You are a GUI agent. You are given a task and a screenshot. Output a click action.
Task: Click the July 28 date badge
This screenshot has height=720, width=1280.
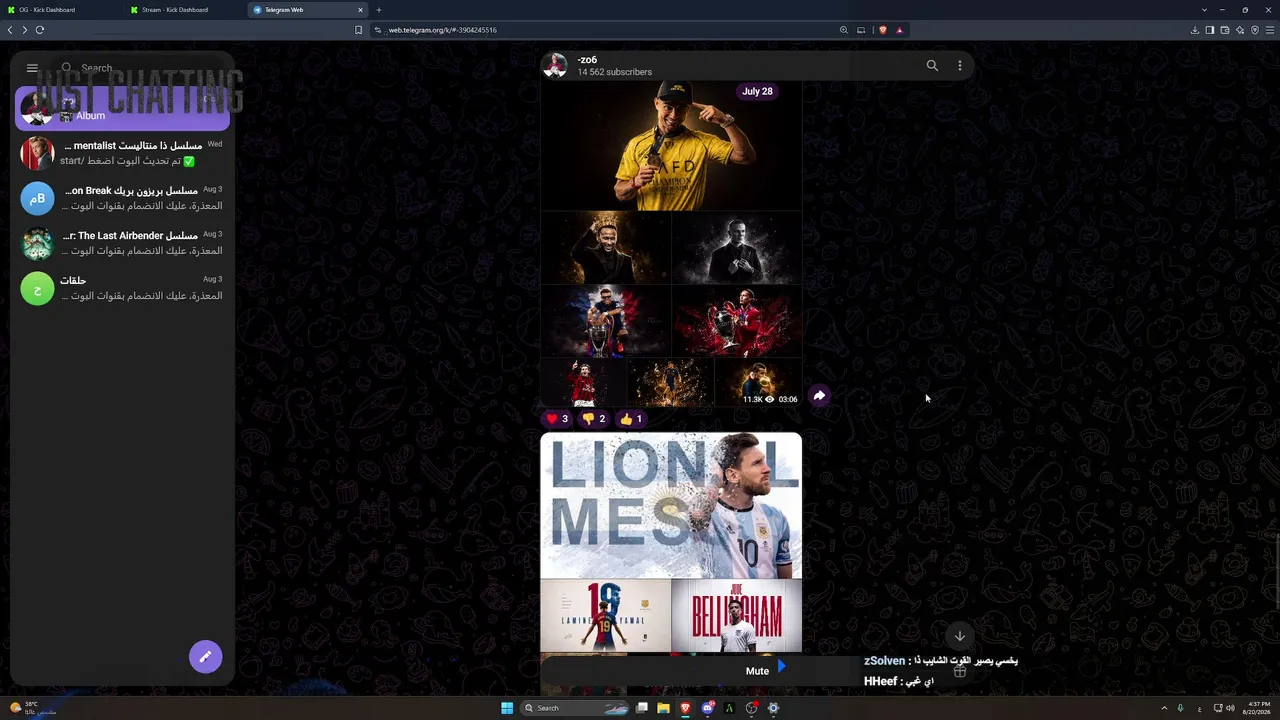point(757,91)
